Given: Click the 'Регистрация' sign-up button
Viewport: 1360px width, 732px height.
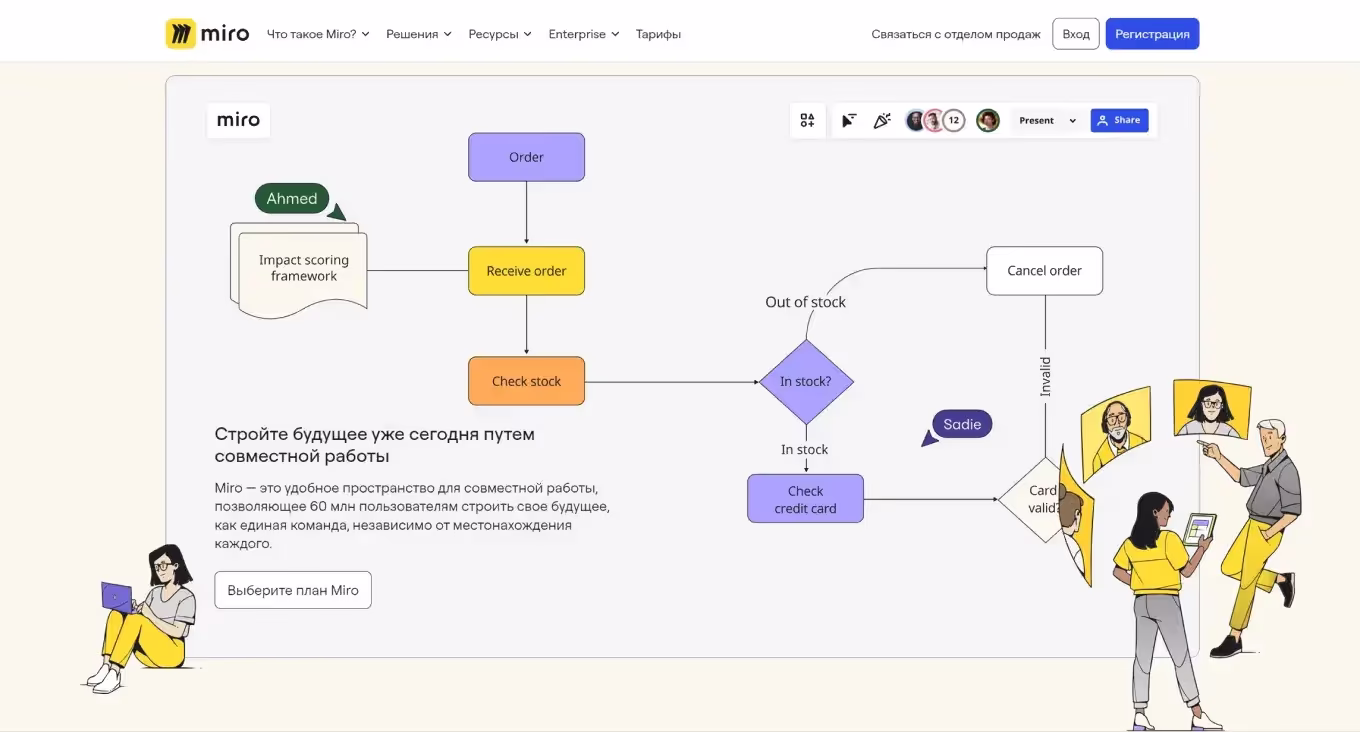Looking at the screenshot, I should click(x=1152, y=34).
